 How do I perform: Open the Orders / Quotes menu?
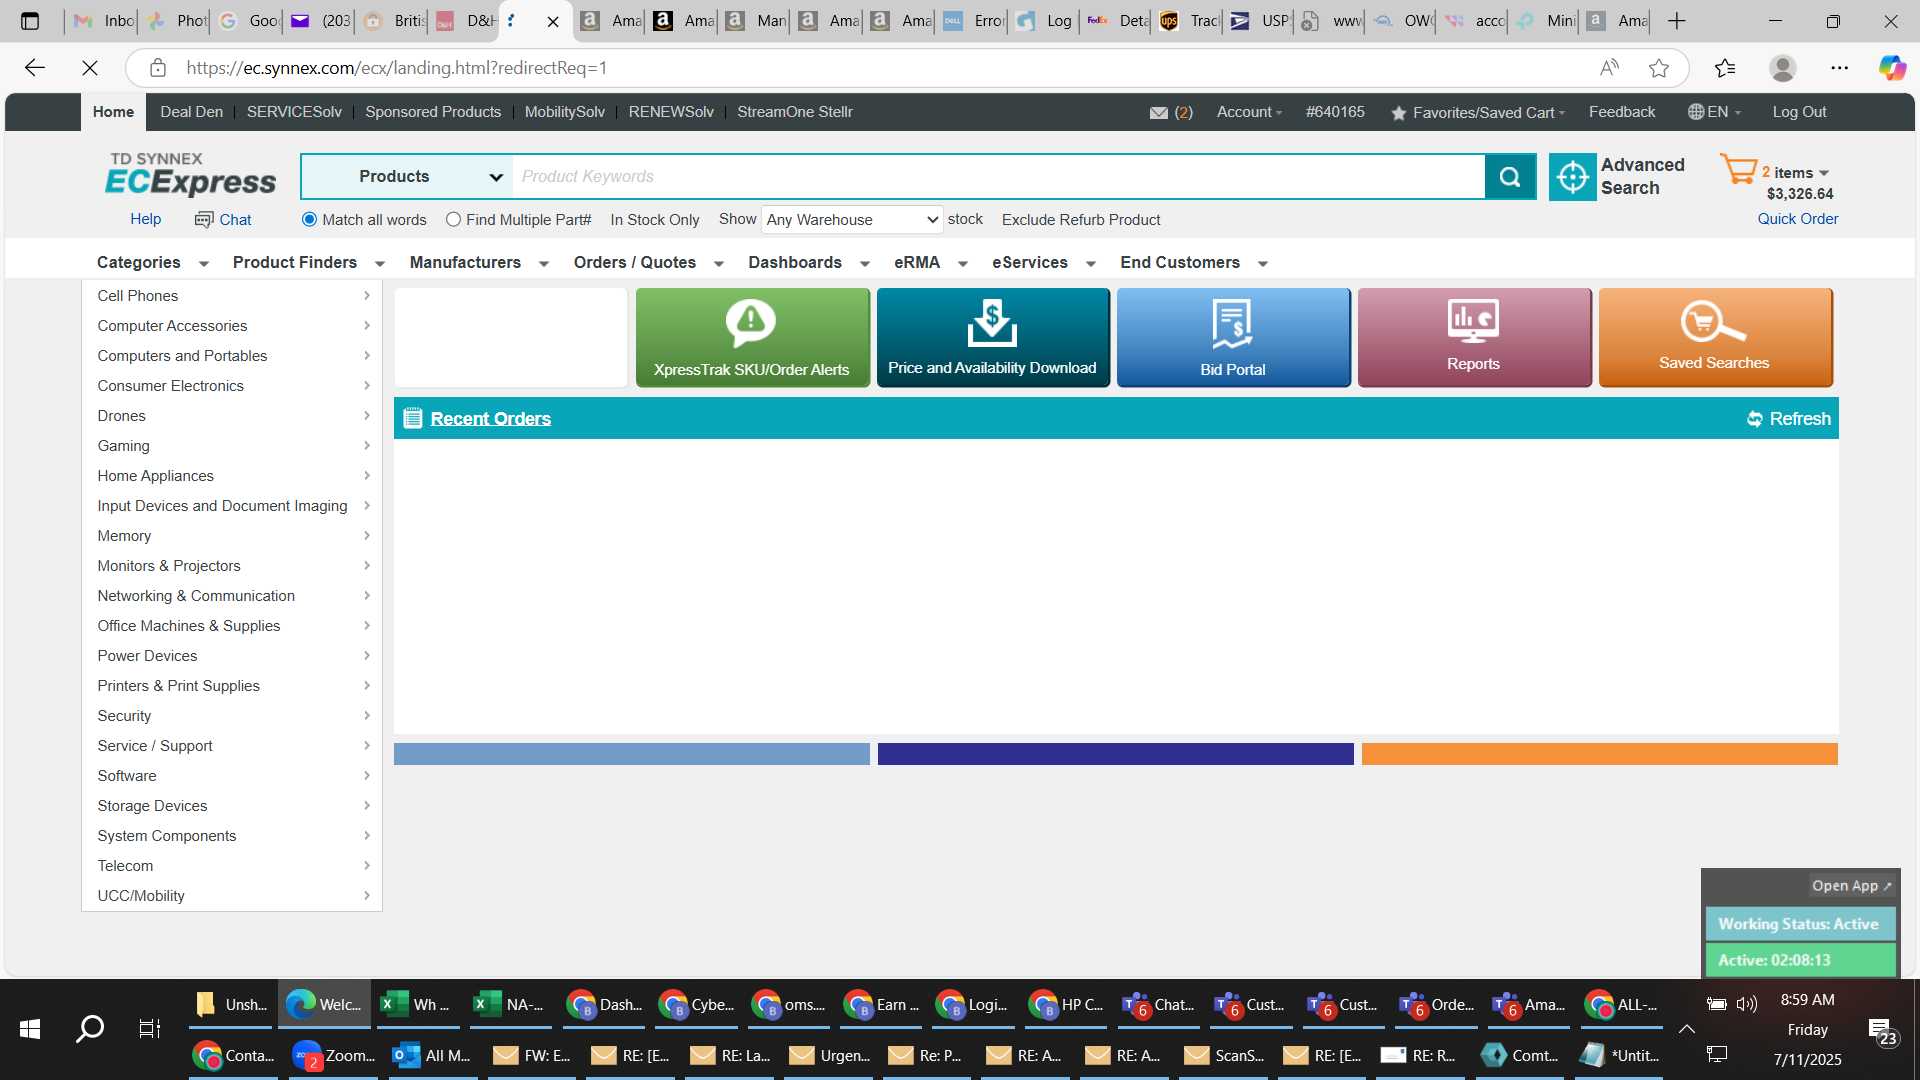pos(648,263)
